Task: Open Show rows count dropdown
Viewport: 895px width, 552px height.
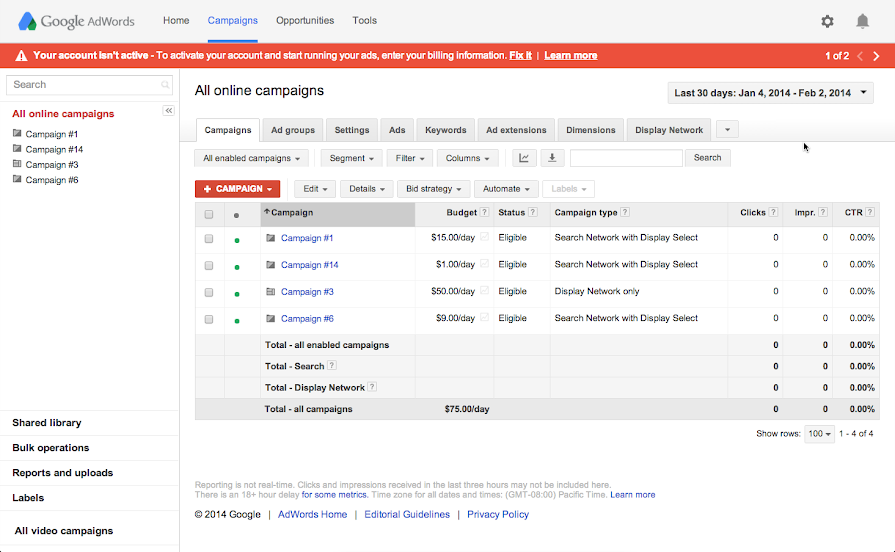Action: click(x=820, y=434)
